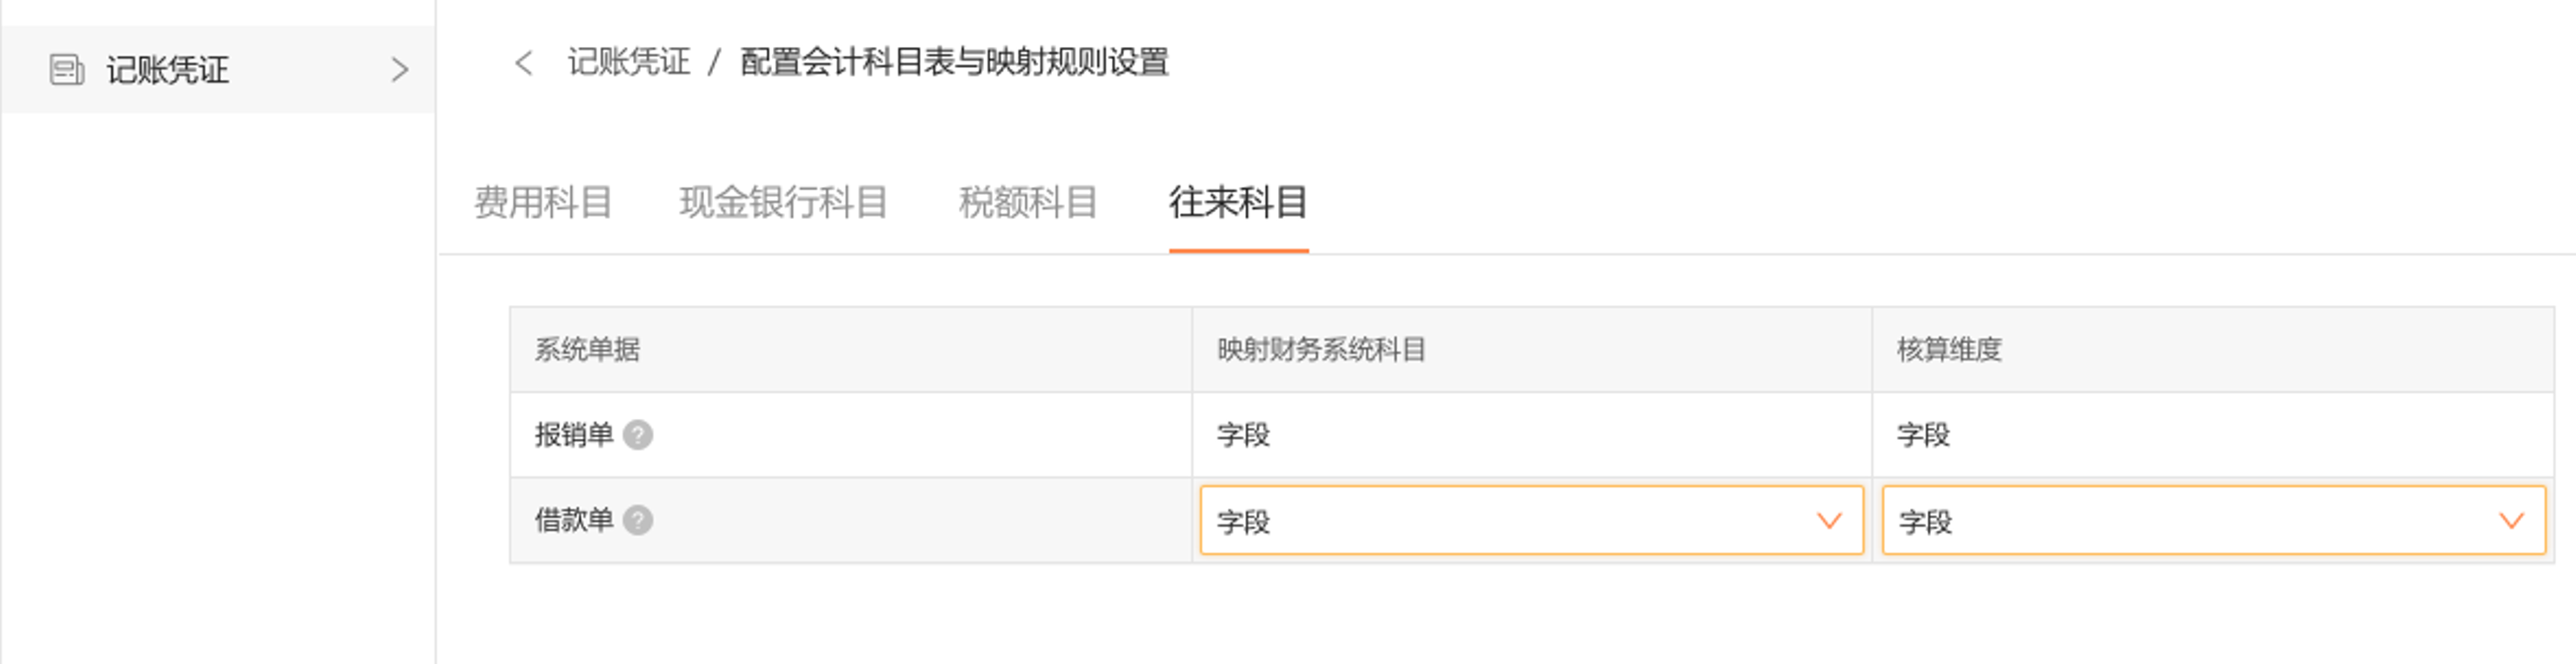The height and width of the screenshot is (664, 2576).
Task: Click the 借款单 row label
Action: [572, 520]
